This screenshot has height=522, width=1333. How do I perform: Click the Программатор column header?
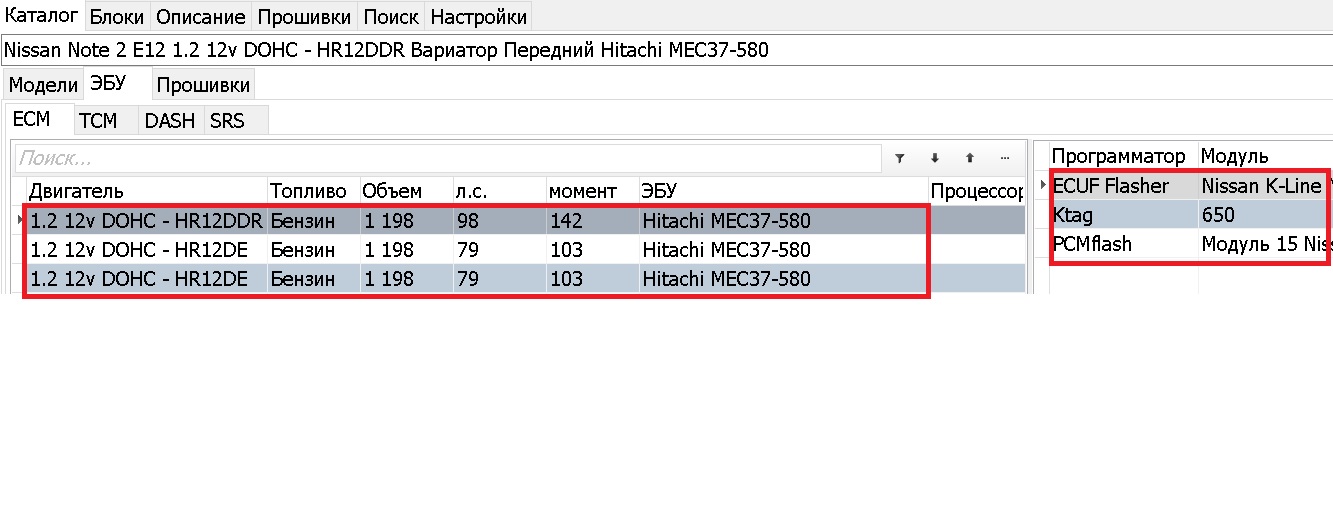[x=1118, y=156]
